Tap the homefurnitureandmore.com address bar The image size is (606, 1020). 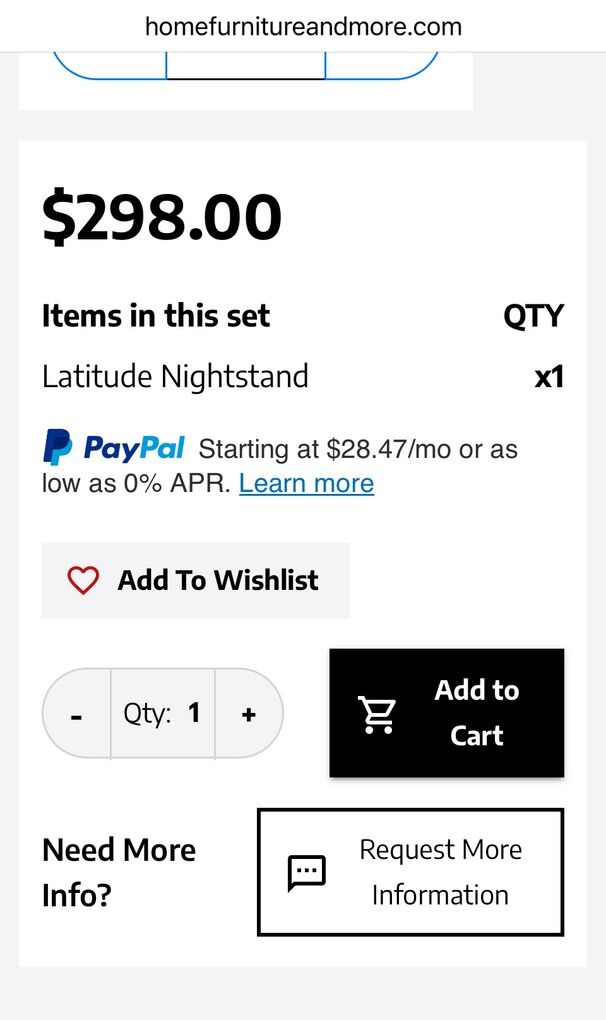point(303,26)
